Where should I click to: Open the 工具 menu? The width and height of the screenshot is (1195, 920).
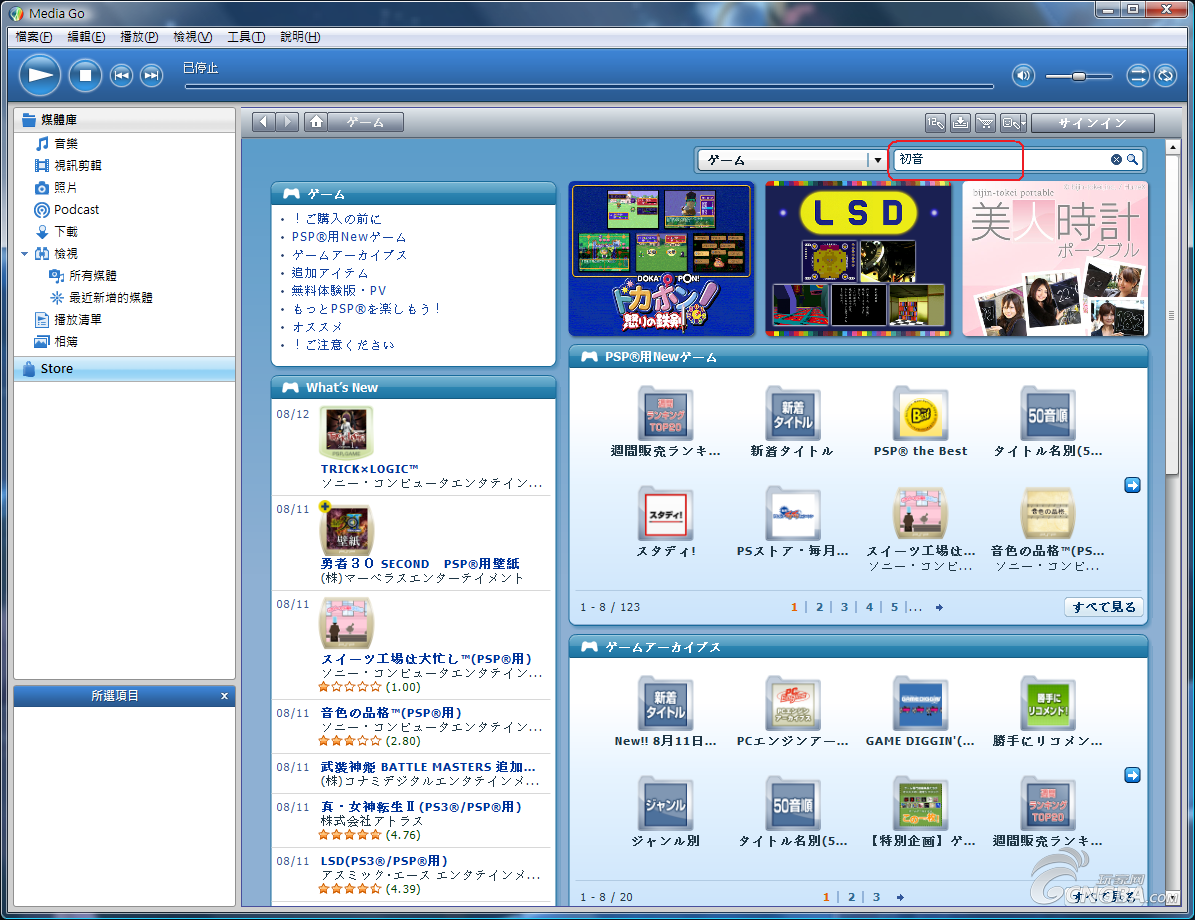pyautogui.click(x=245, y=37)
